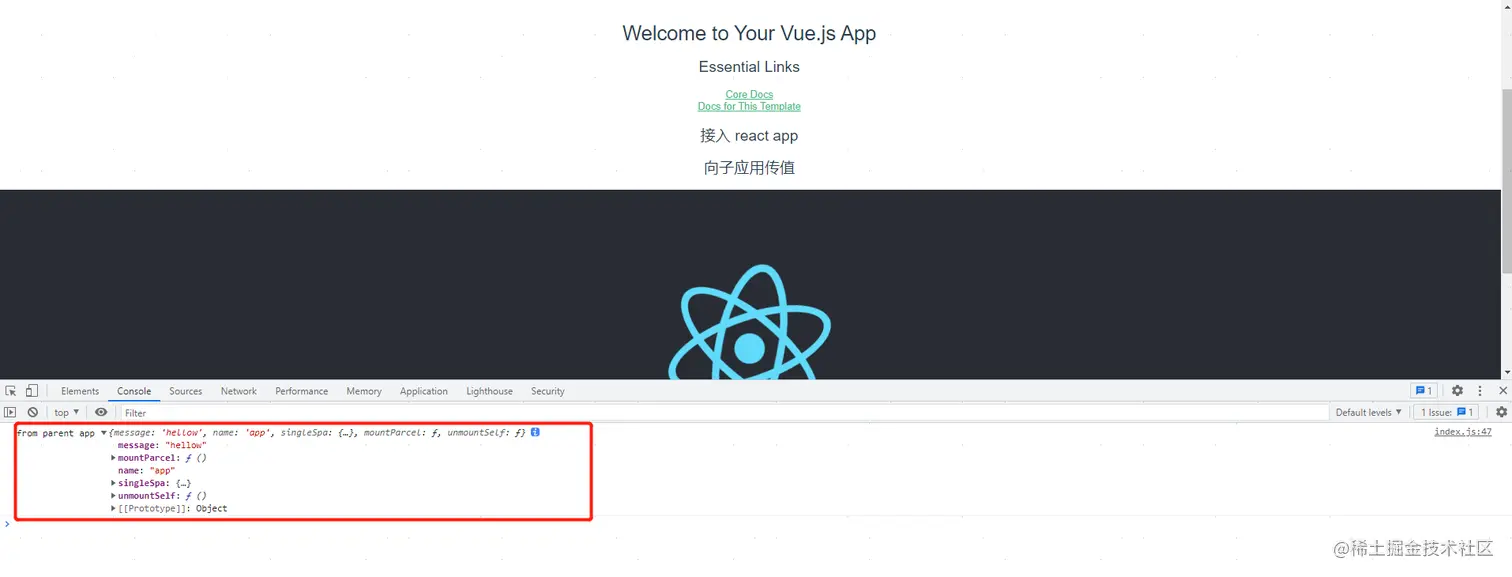Click the Essential Links heading
Screen dimensions: 1512x577
tap(749, 67)
